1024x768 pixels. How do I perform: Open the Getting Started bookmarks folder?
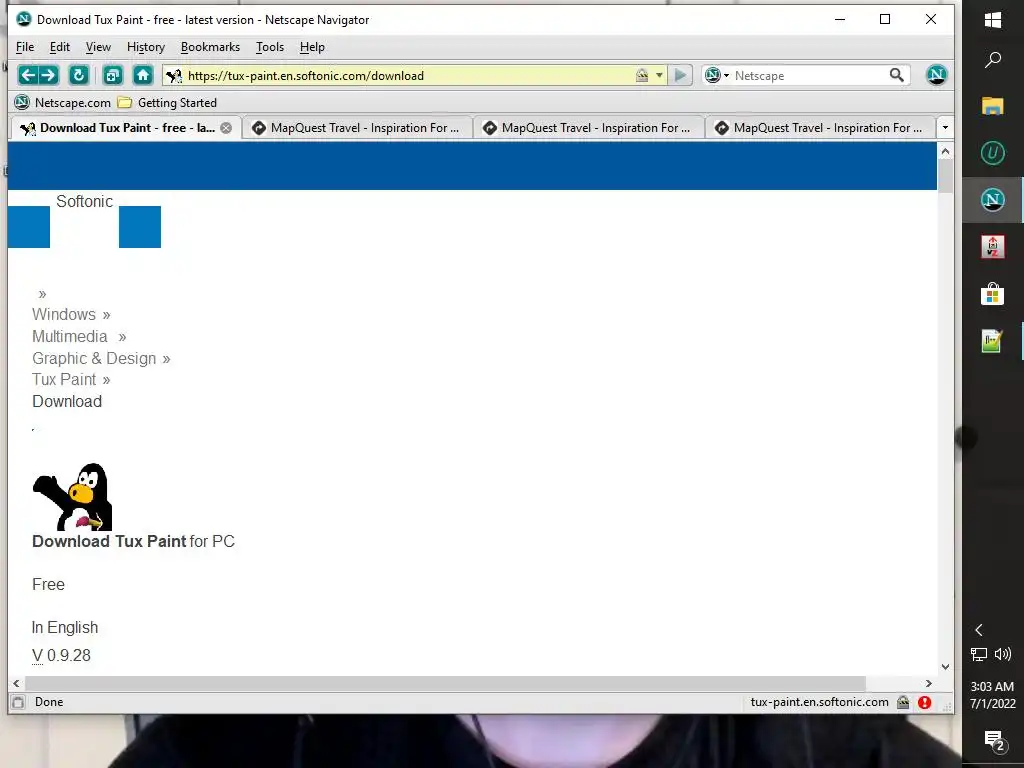167,103
